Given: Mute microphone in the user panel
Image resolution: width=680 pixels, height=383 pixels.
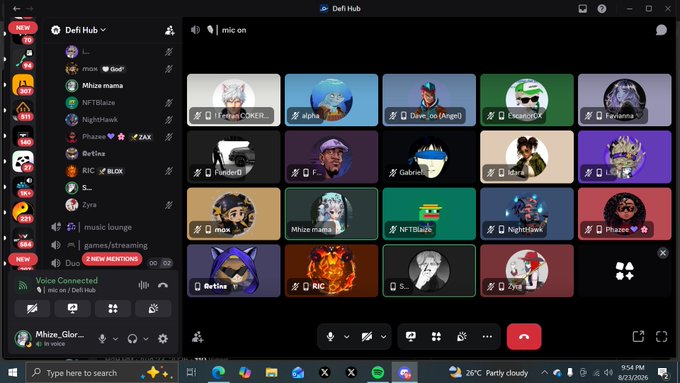Looking at the screenshot, I should (x=102, y=339).
